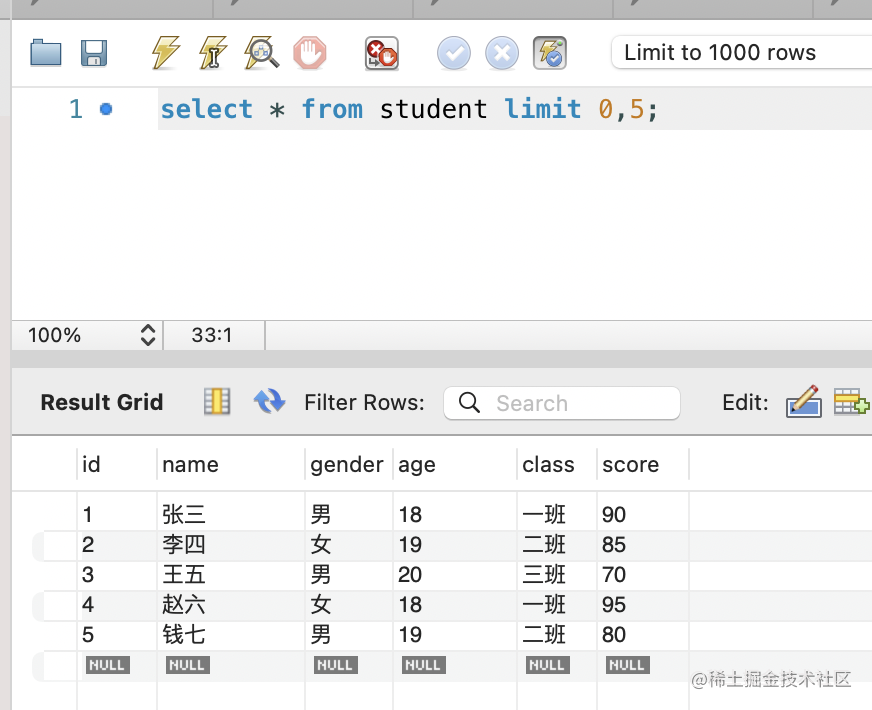
Task: Insert a new row using the grid-plus icon
Action: (851, 402)
